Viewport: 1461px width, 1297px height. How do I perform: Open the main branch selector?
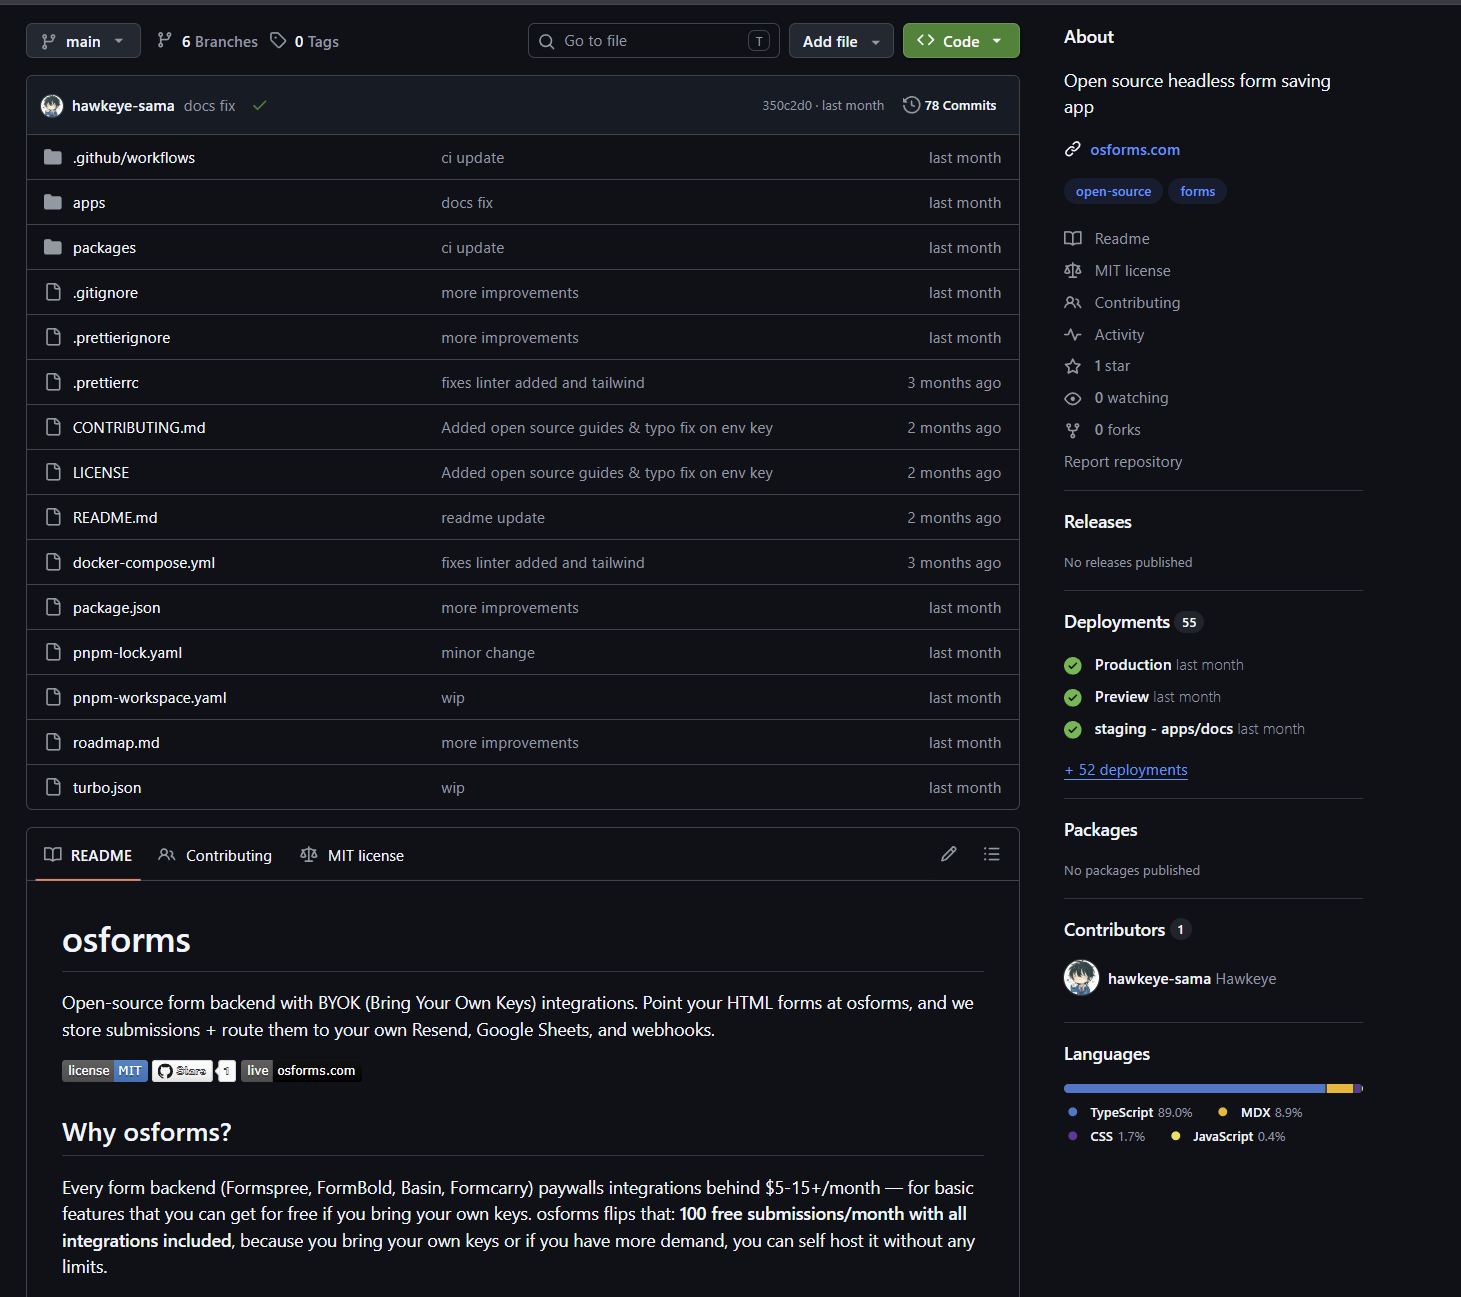click(x=83, y=40)
